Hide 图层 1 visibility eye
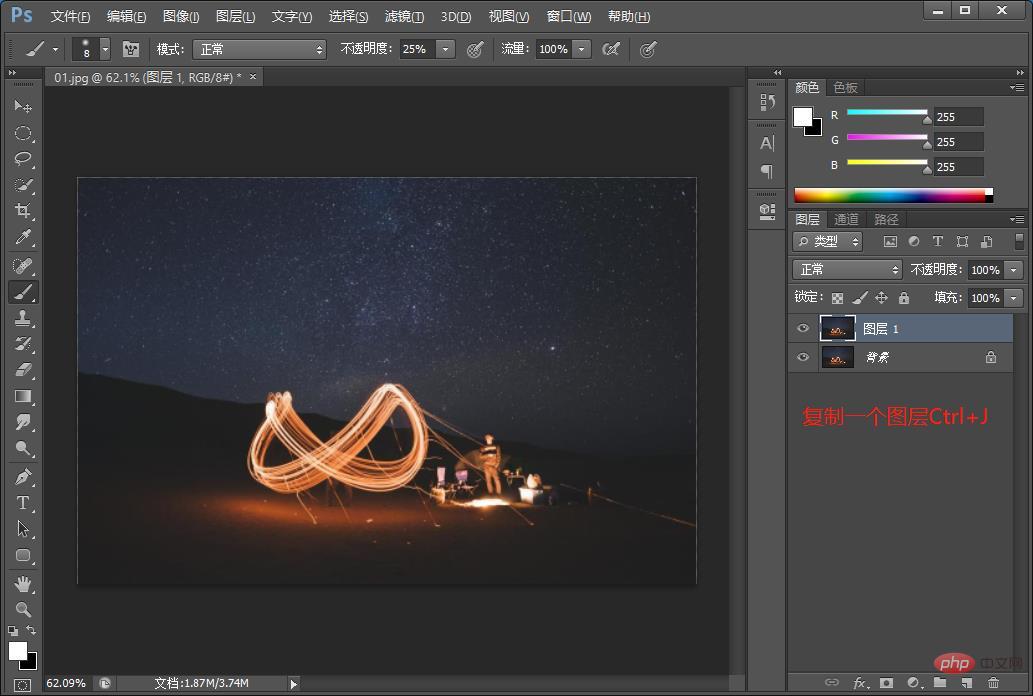 (x=803, y=328)
